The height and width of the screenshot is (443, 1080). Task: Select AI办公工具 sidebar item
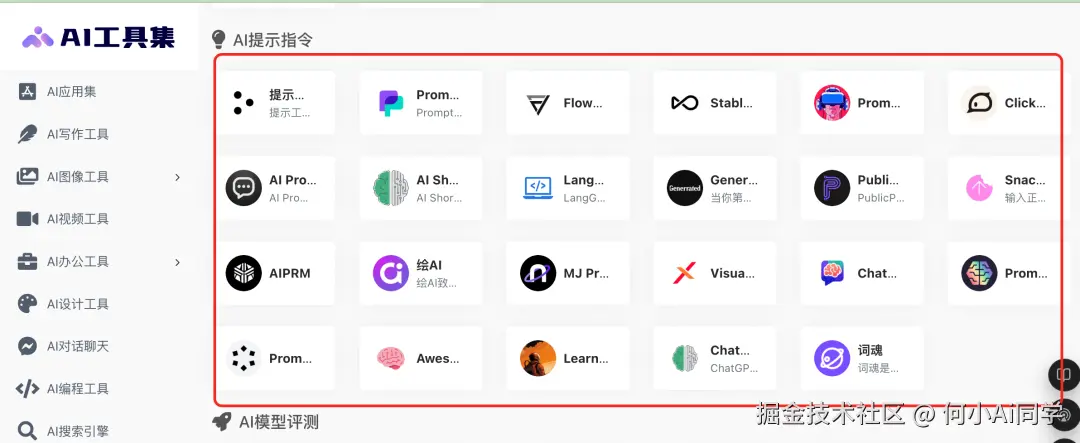(77, 262)
